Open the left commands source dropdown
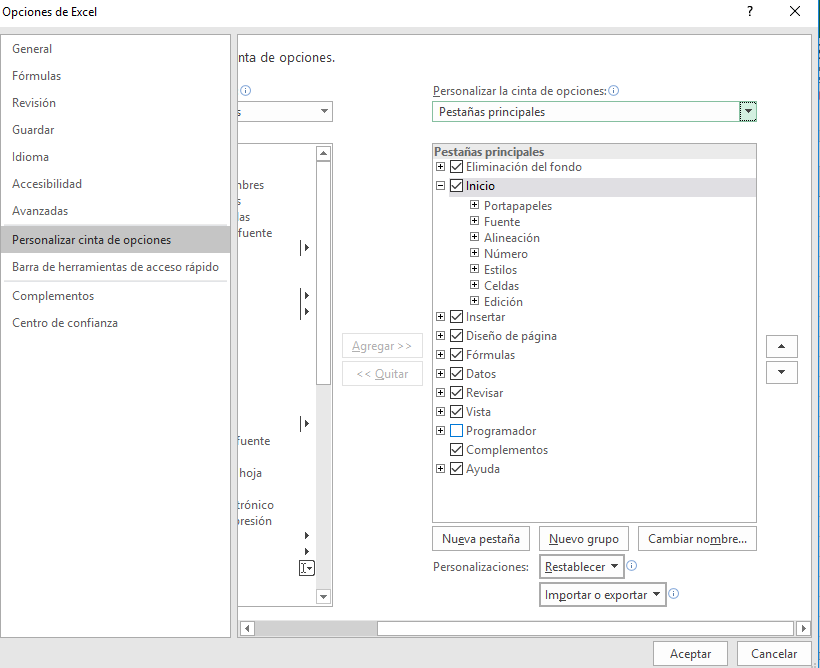 click(324, 111)
